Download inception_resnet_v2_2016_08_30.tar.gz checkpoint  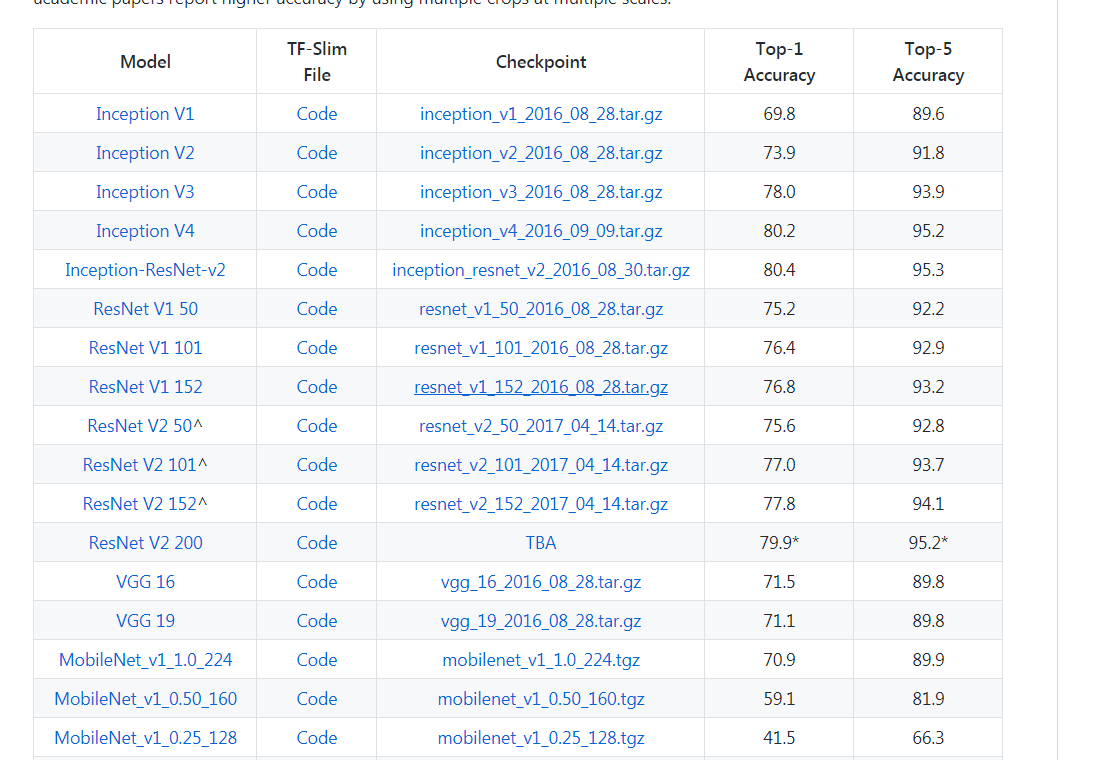pos(541,269)
